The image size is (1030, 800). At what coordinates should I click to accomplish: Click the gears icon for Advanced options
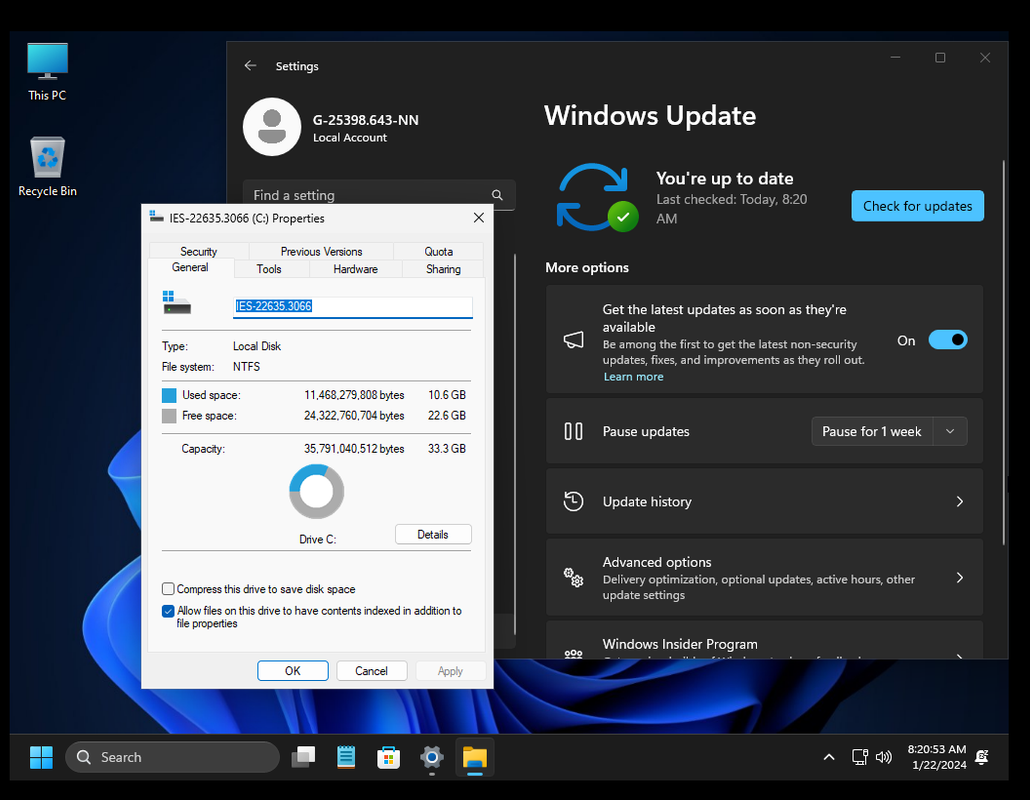[573, 577]
